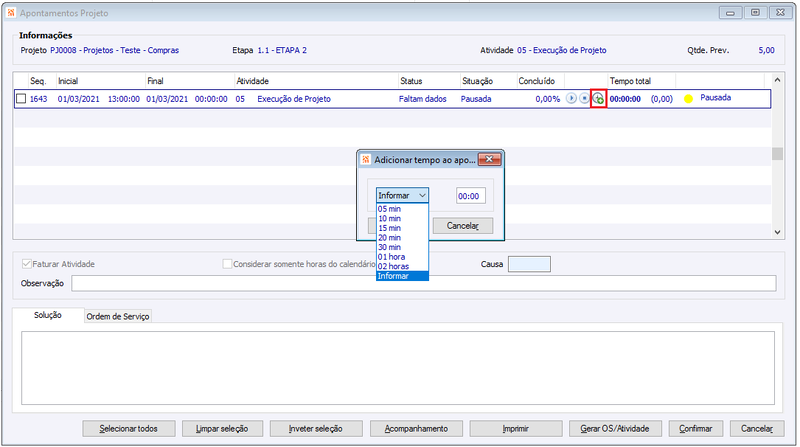Click the Tempo total column header

(x=642, y=81)
